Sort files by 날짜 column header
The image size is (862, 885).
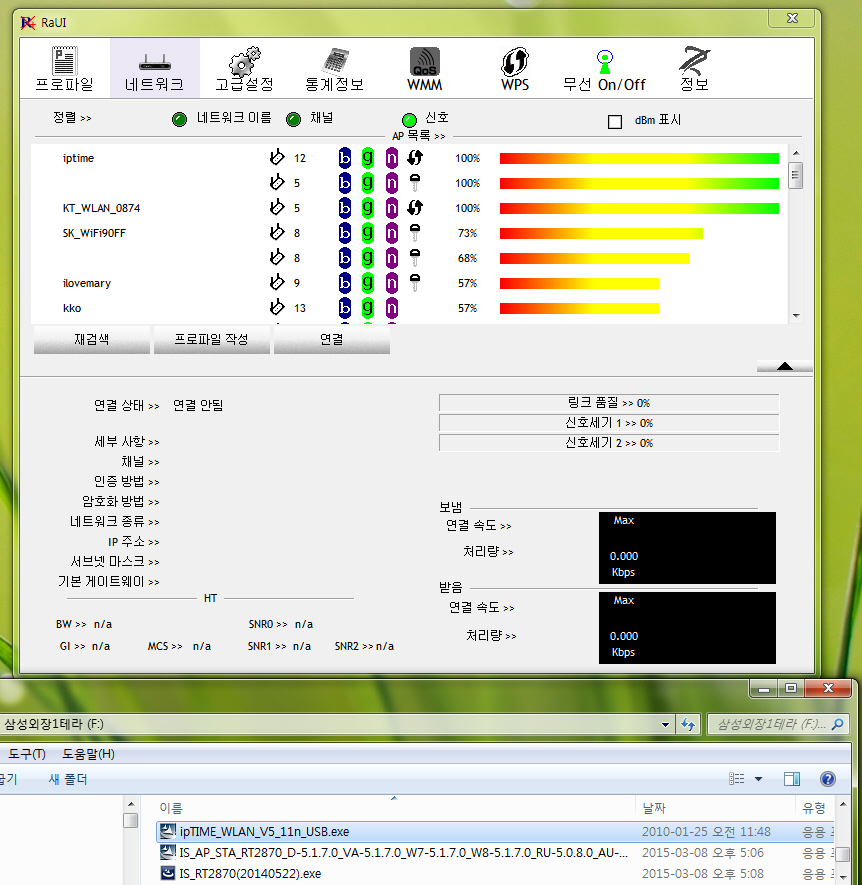coord(654,808)
